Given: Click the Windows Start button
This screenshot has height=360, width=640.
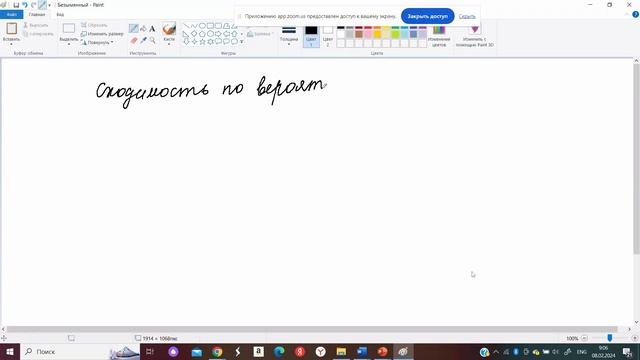Looking at the screenshot, I should (x=10, y=351).
